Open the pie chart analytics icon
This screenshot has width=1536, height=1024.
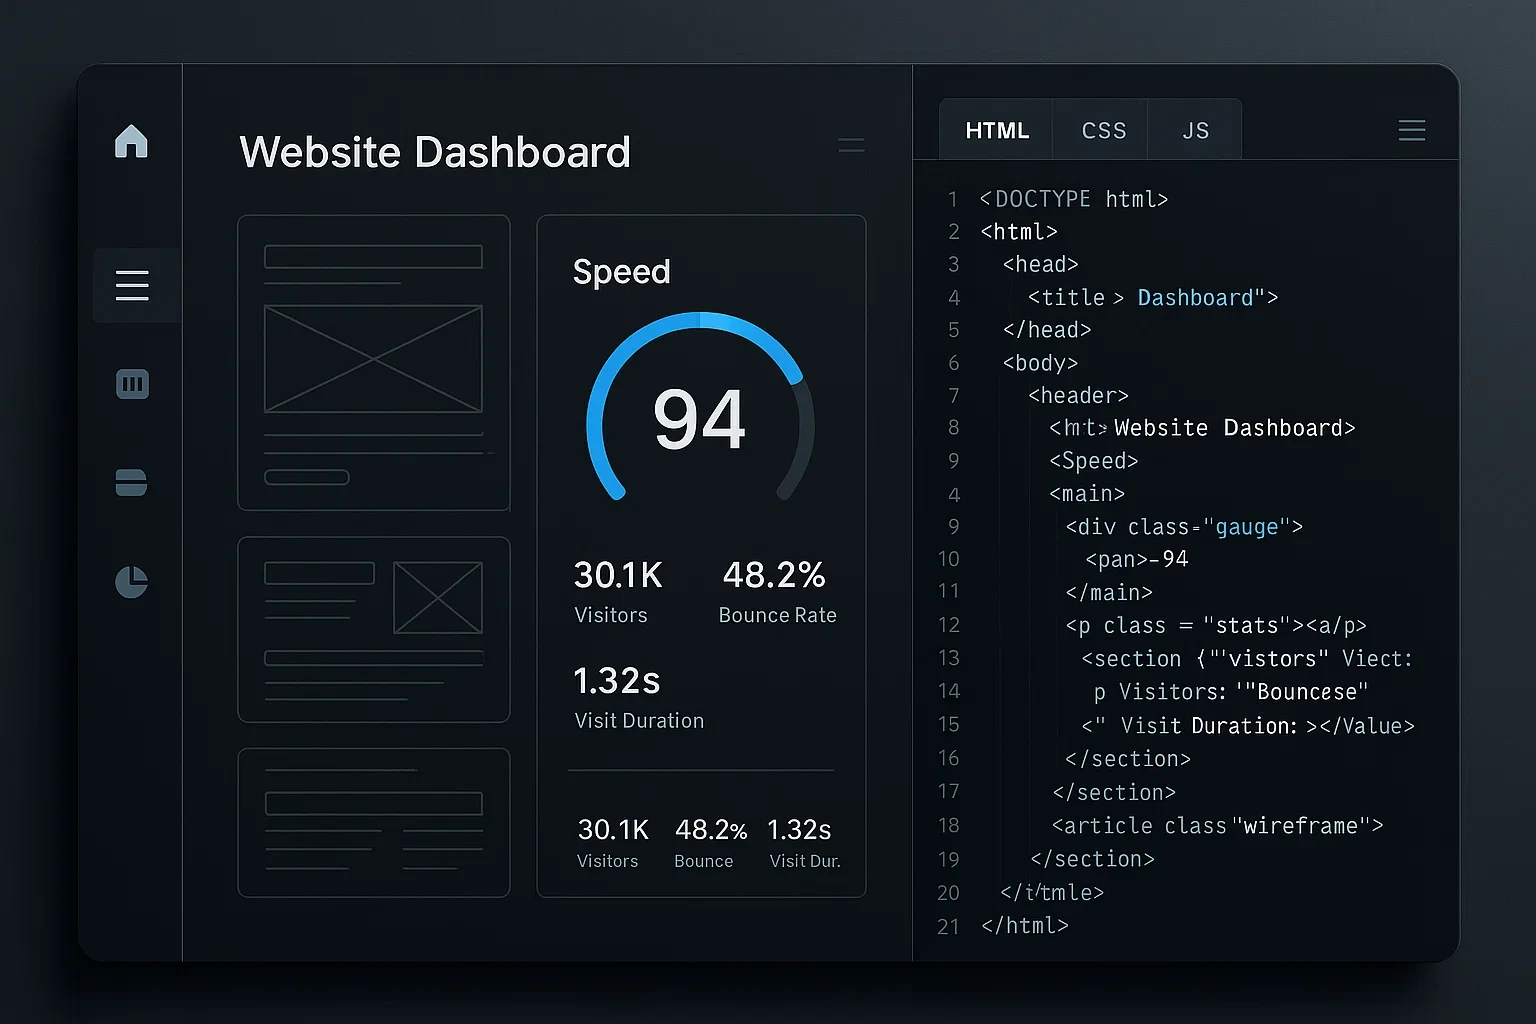(x=131, y=581)
